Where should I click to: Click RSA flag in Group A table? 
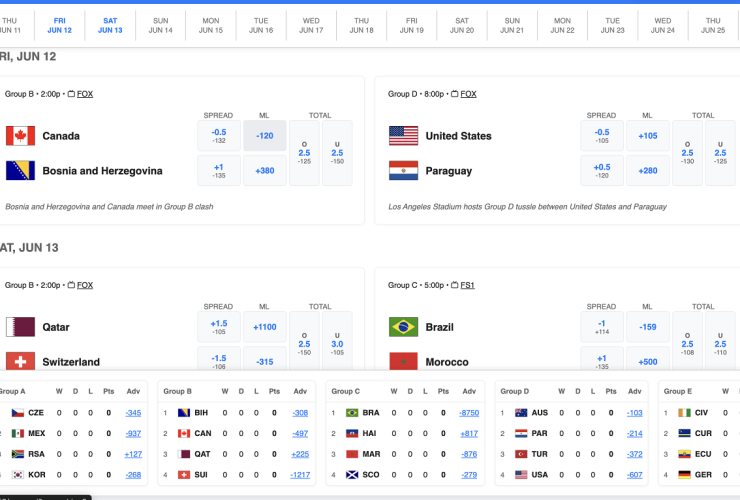tap(17, 454)
